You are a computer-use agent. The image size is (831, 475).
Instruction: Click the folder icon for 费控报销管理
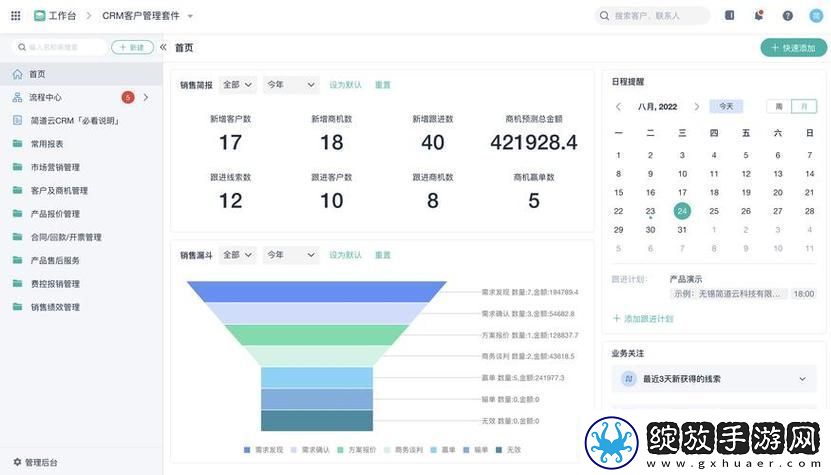(x=17, y=284)
